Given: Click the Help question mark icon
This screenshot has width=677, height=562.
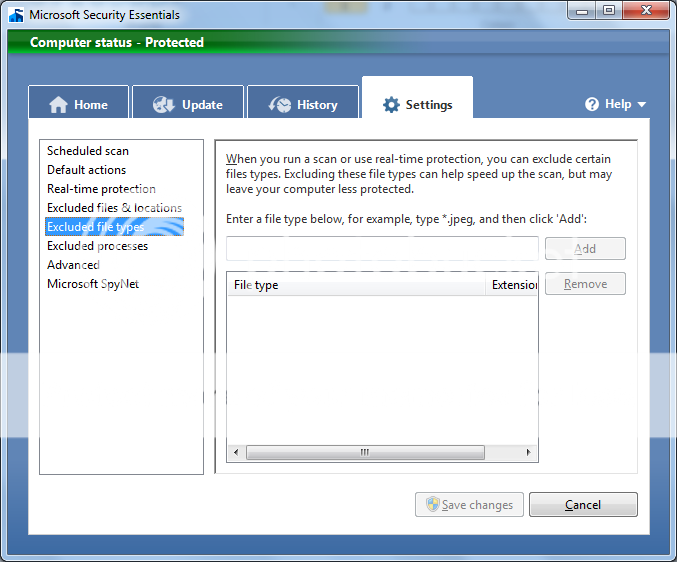Looking at the screenshot, I should pos(592,104).
